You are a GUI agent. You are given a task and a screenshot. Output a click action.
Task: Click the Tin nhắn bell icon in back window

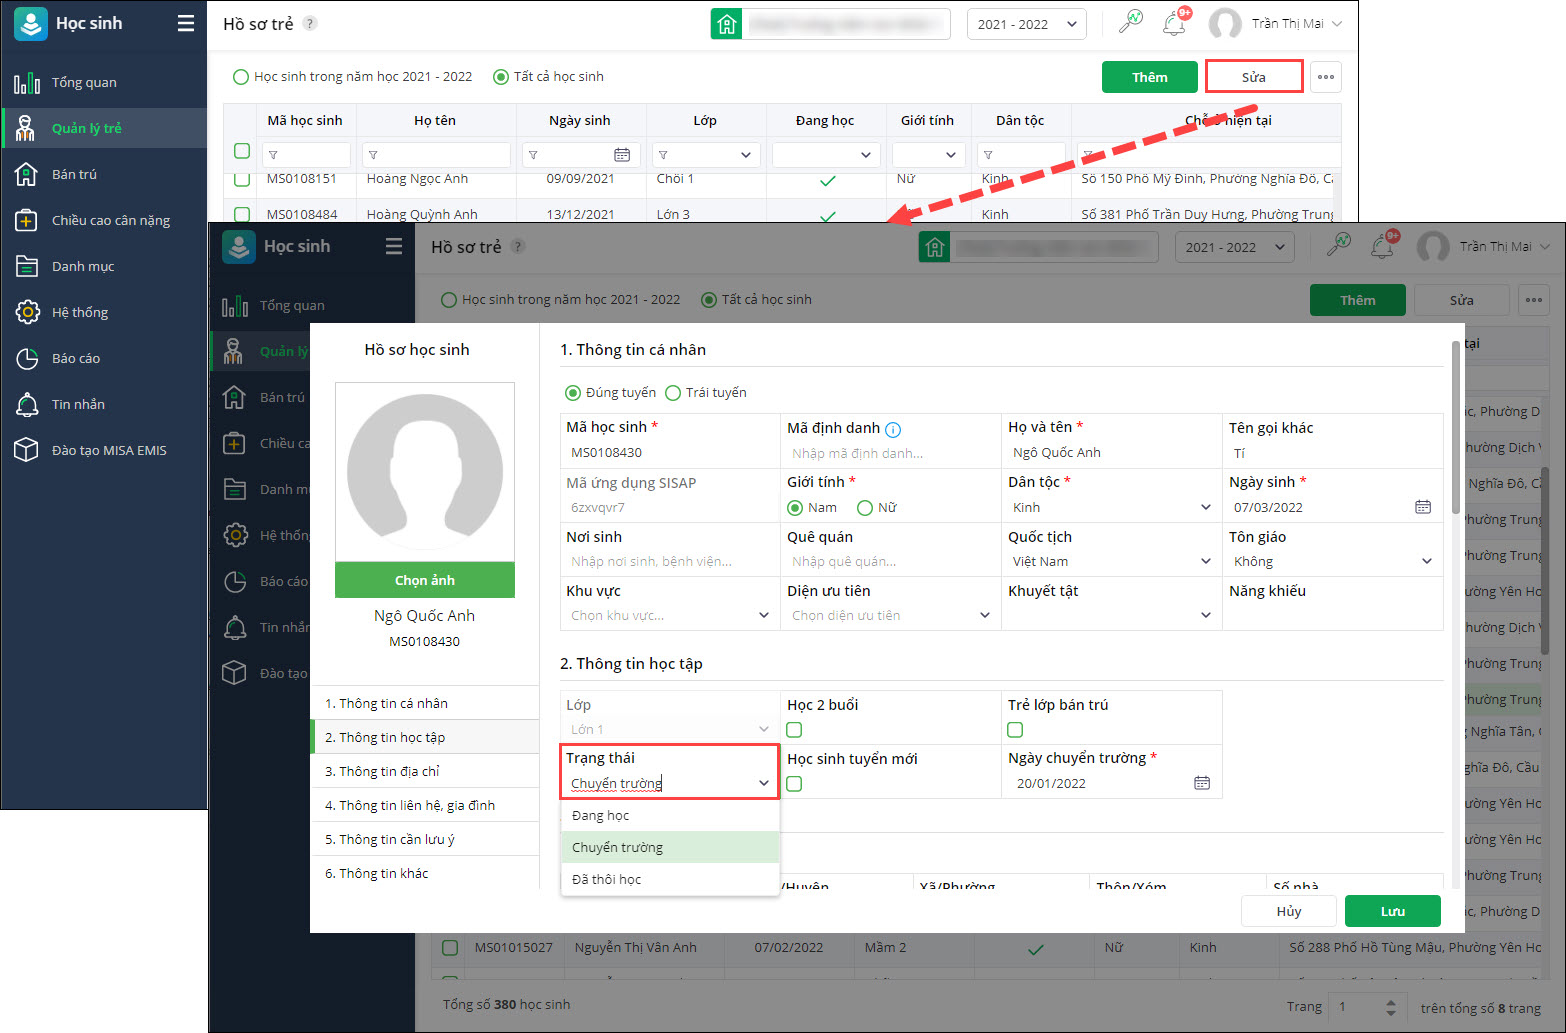click(x=27, y=404)
